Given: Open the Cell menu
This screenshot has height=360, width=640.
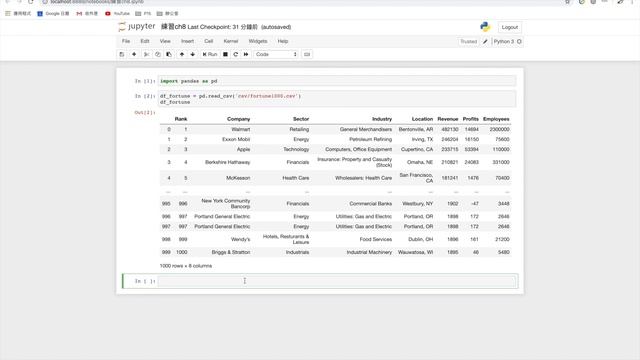Looking at the screenshot, I should pyautogui.click(x=209, y=41).
